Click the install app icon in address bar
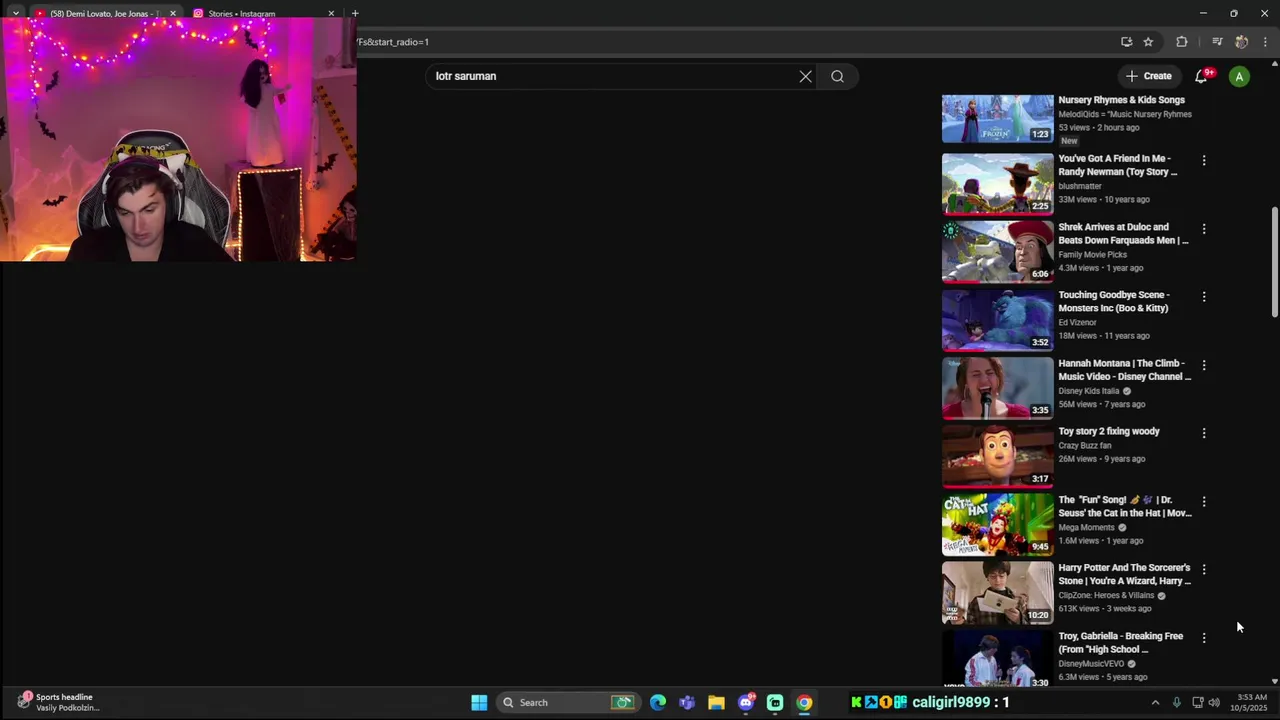 pyautogui.click(x=1126, y=42)
